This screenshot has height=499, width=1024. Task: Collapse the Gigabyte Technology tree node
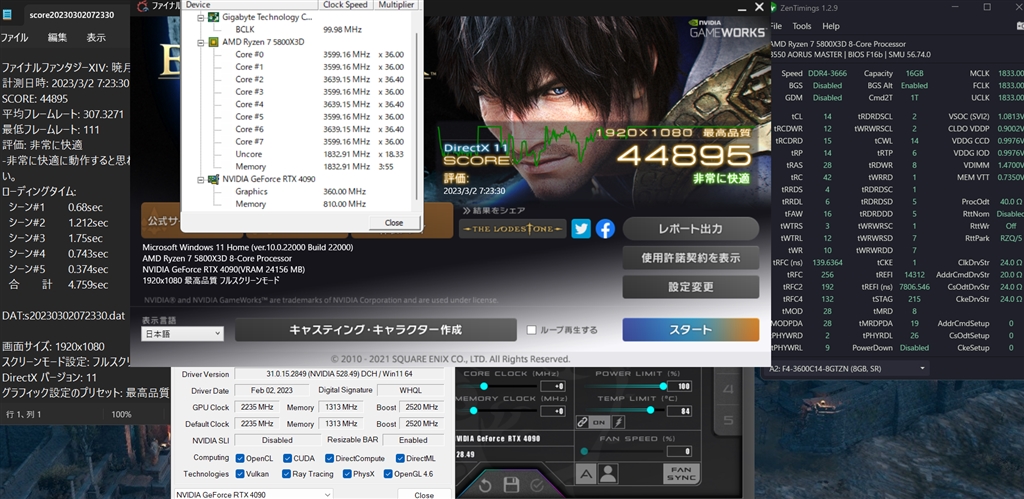[x=202, y=17]
